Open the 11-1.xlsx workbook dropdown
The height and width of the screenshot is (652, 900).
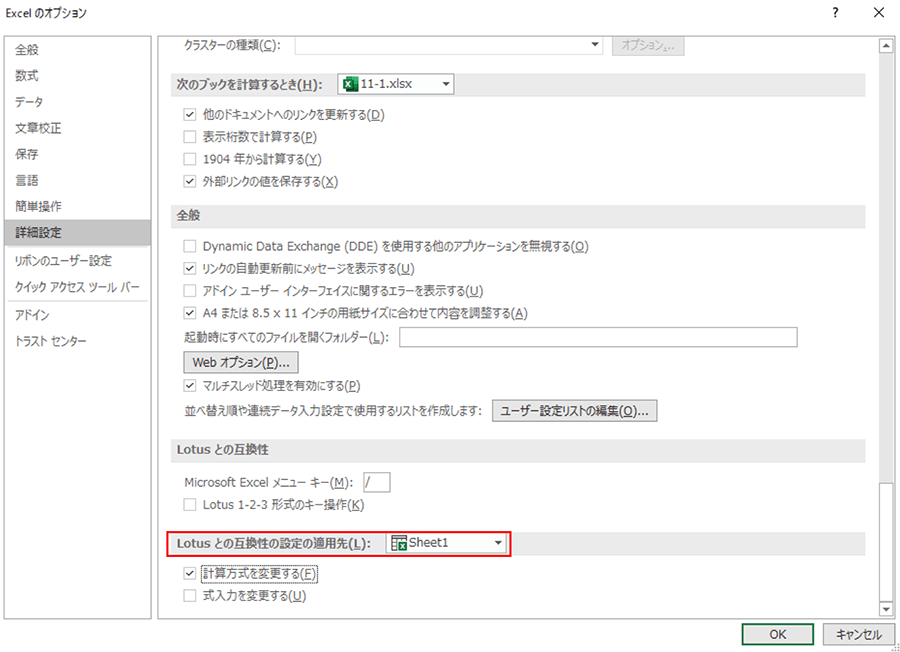[x=395, y=84]
